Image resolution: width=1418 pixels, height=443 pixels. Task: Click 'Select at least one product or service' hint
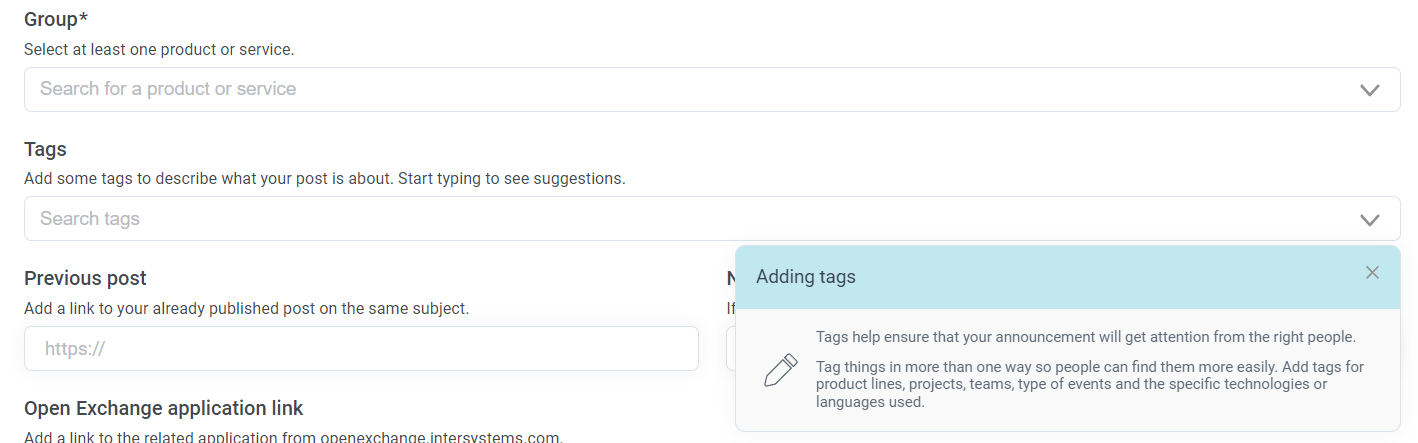pyautogui.click(x=159, y=48)
